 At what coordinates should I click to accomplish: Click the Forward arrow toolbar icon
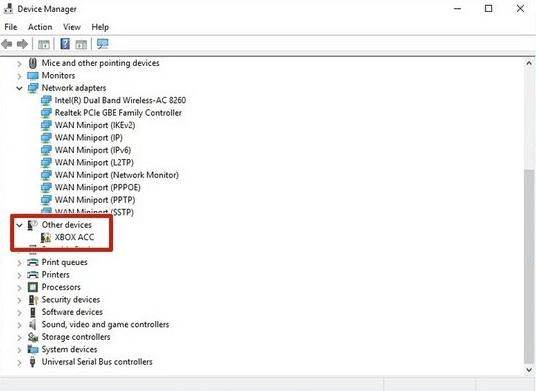(x=22, y=44)
